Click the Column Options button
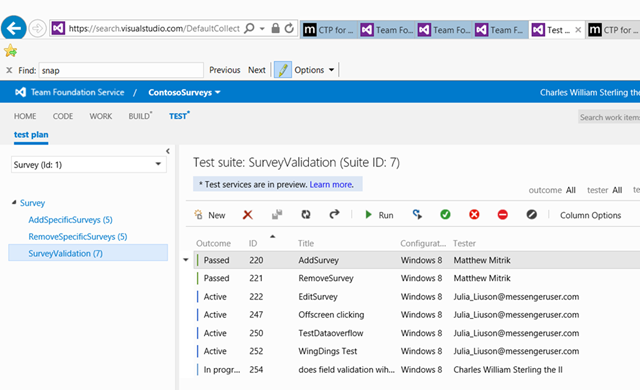 [590, 215]
